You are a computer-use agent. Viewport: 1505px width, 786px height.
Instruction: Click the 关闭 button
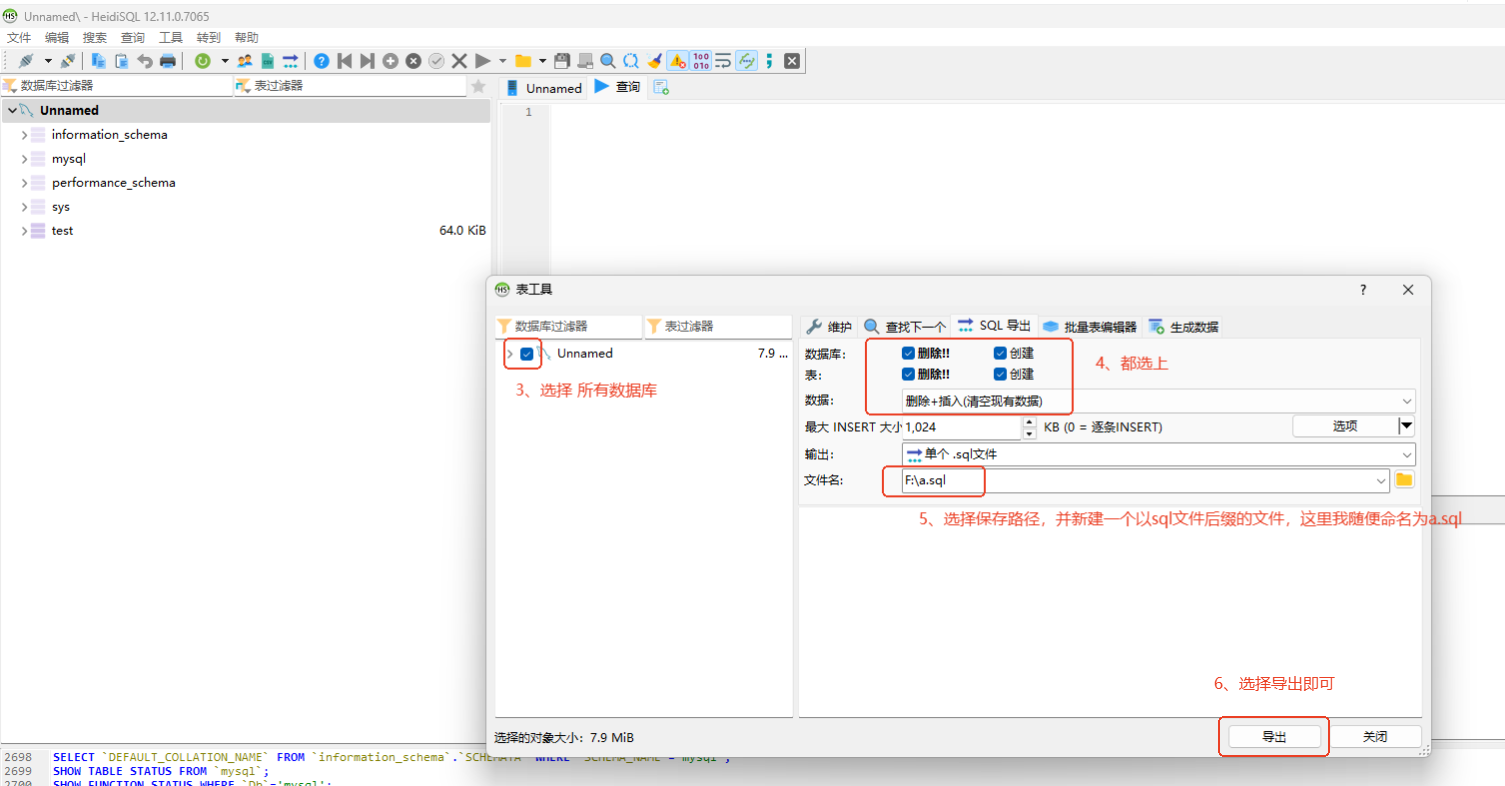pyautogui.click(x=1375, y=737)
